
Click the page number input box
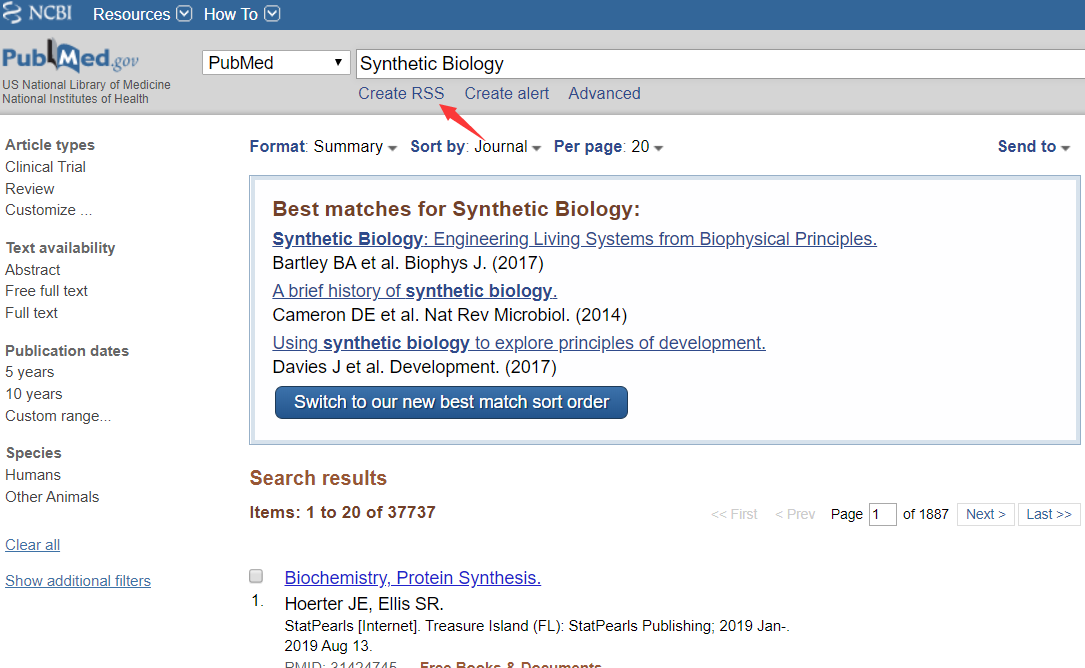883,514
